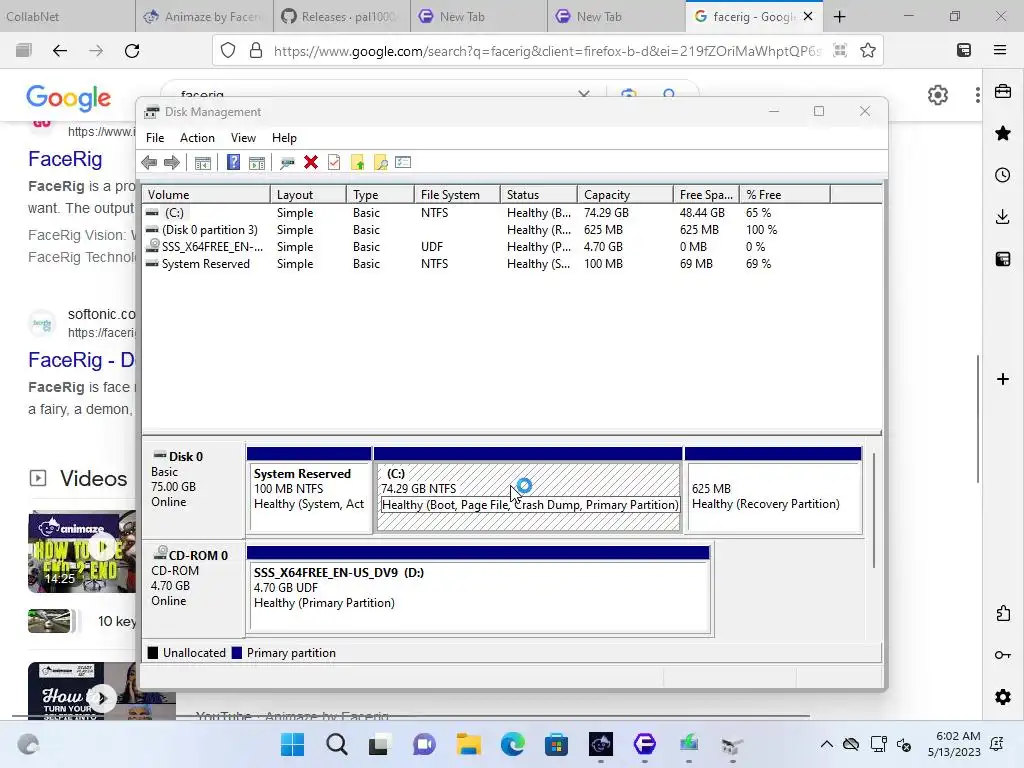Click the red X Delete icon
Image resolution: width=1024 pixels, height=768 pixels.
(311, 163)
